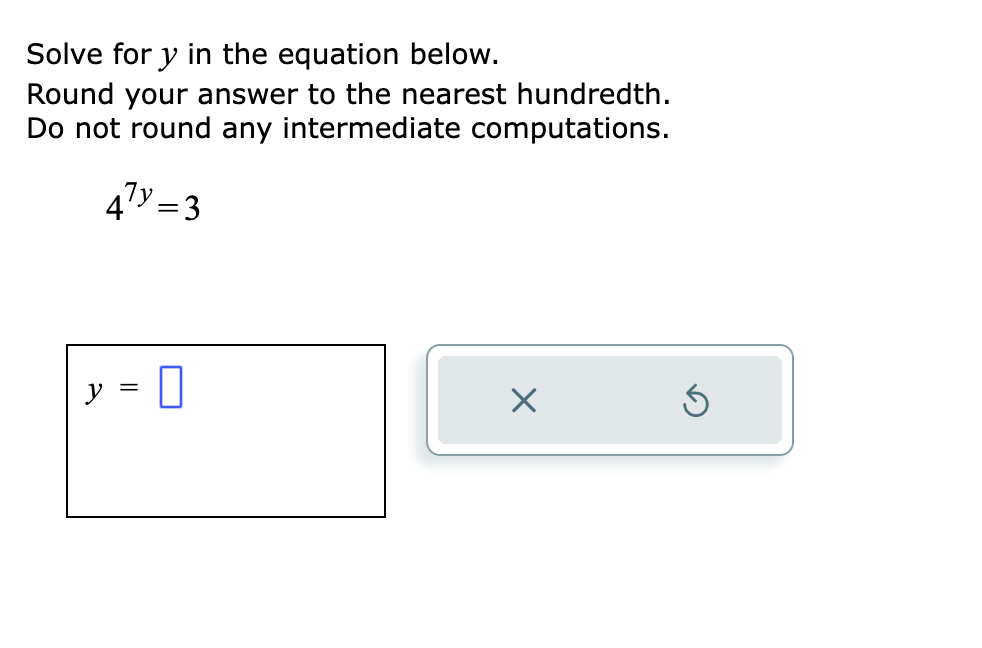This screenshot has height=648, width=982.
Task: Click the Solve for y heading text
Action: click(x=262, y=54)
